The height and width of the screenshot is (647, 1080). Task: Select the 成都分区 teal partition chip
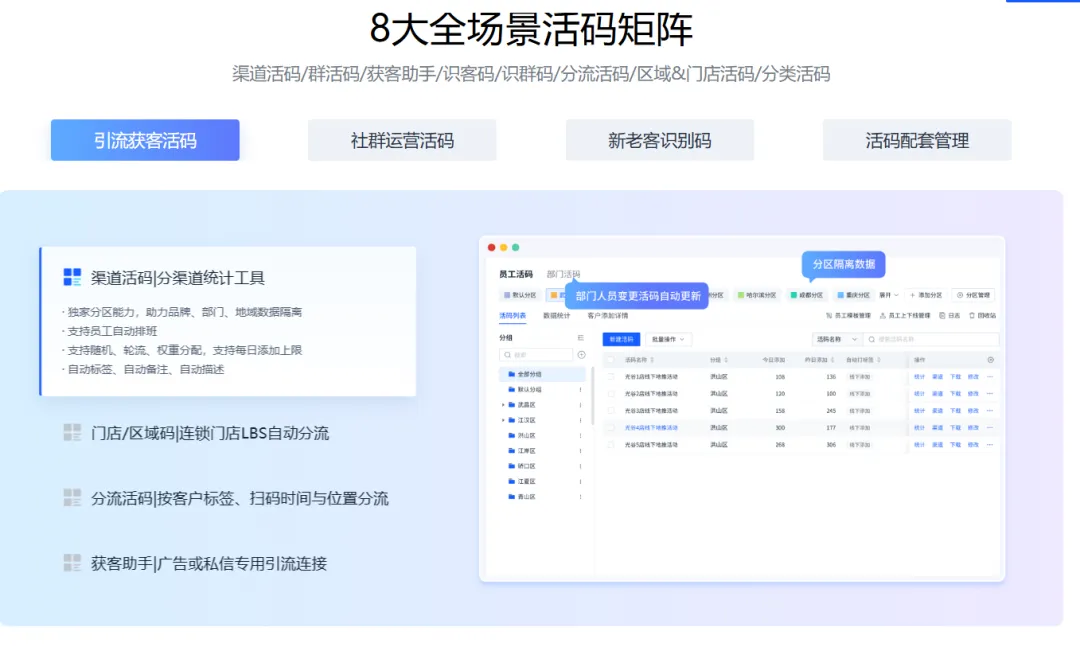(807, 295)
